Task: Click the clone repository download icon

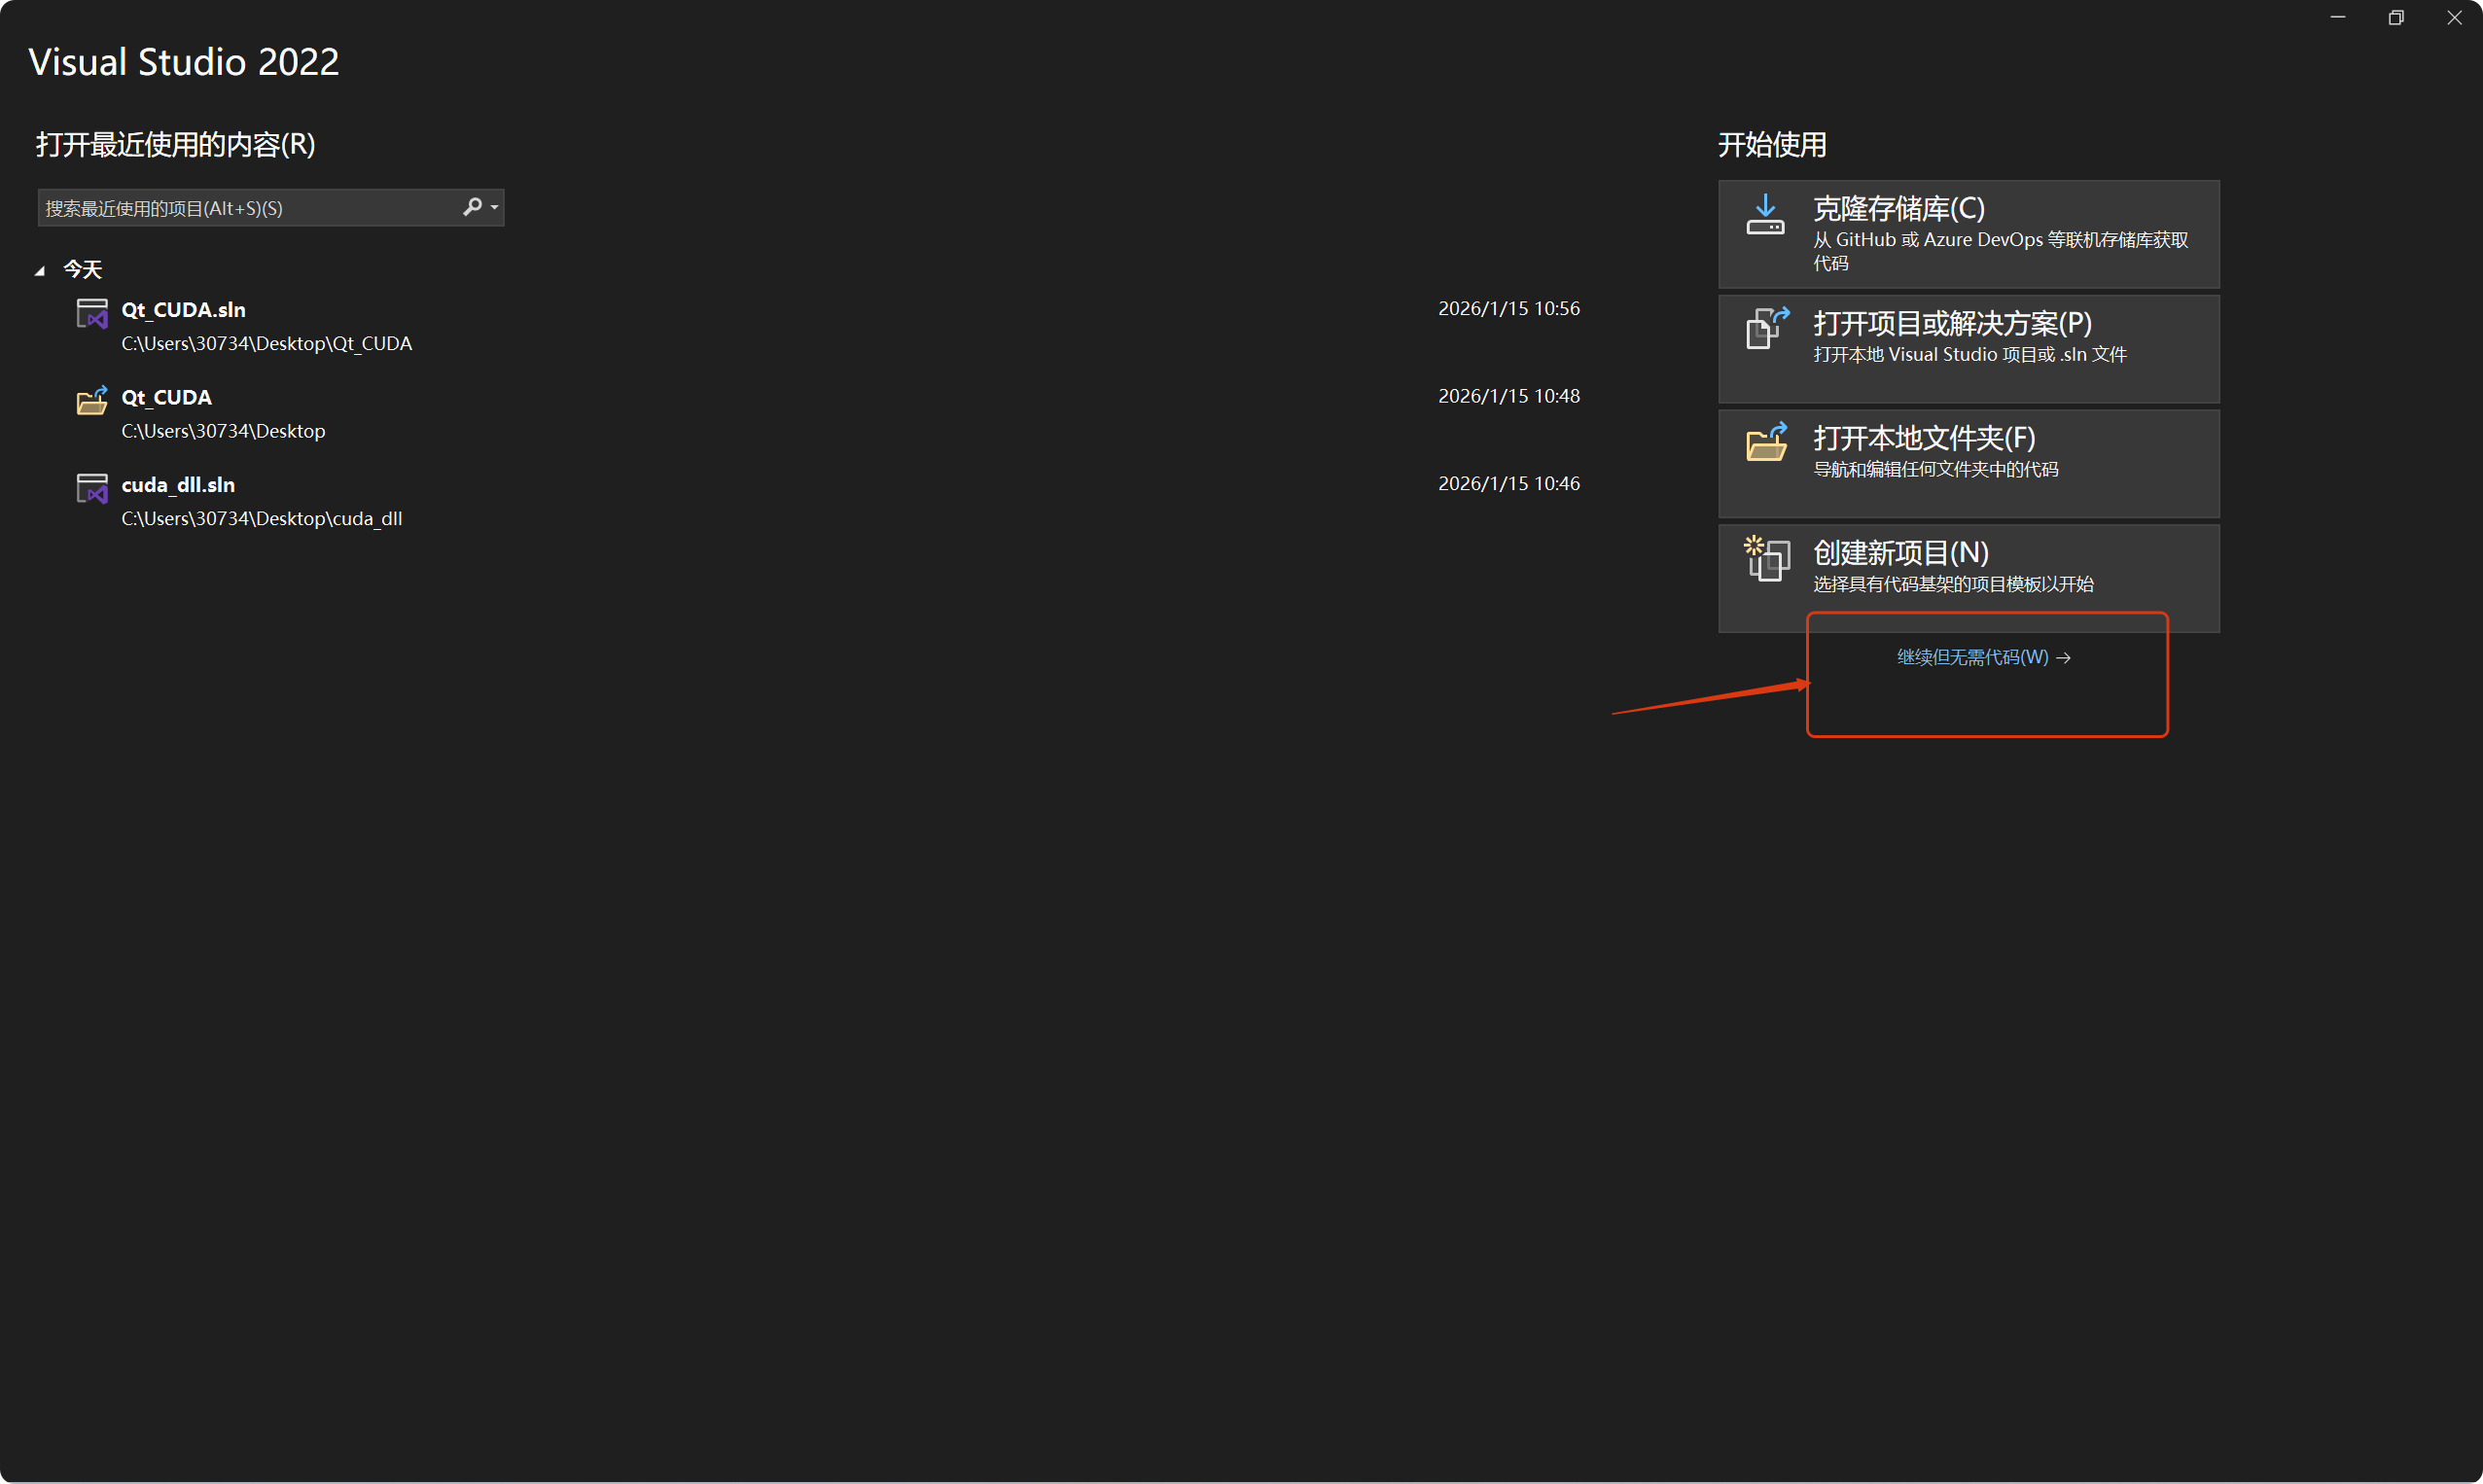Action: tap(1765, 215)
